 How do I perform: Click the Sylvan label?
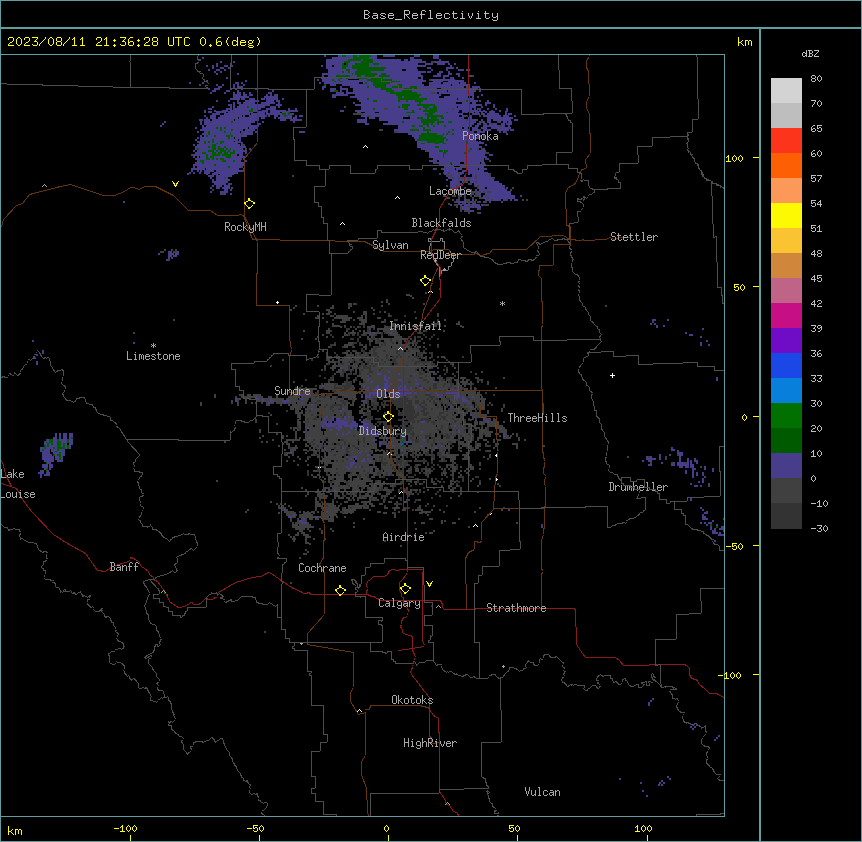[x=390, y=245]
